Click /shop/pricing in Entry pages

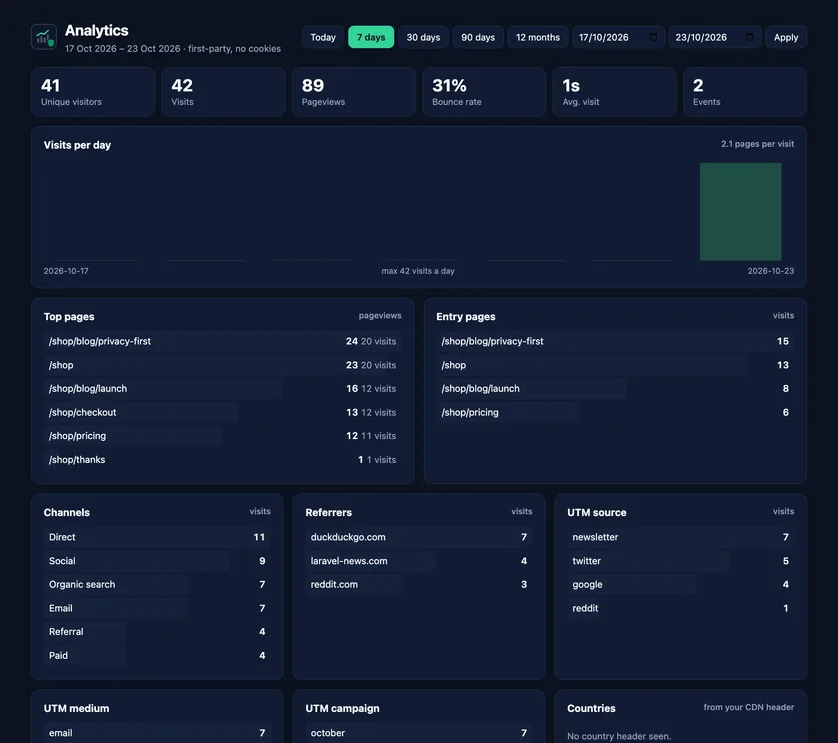point(615,412)
